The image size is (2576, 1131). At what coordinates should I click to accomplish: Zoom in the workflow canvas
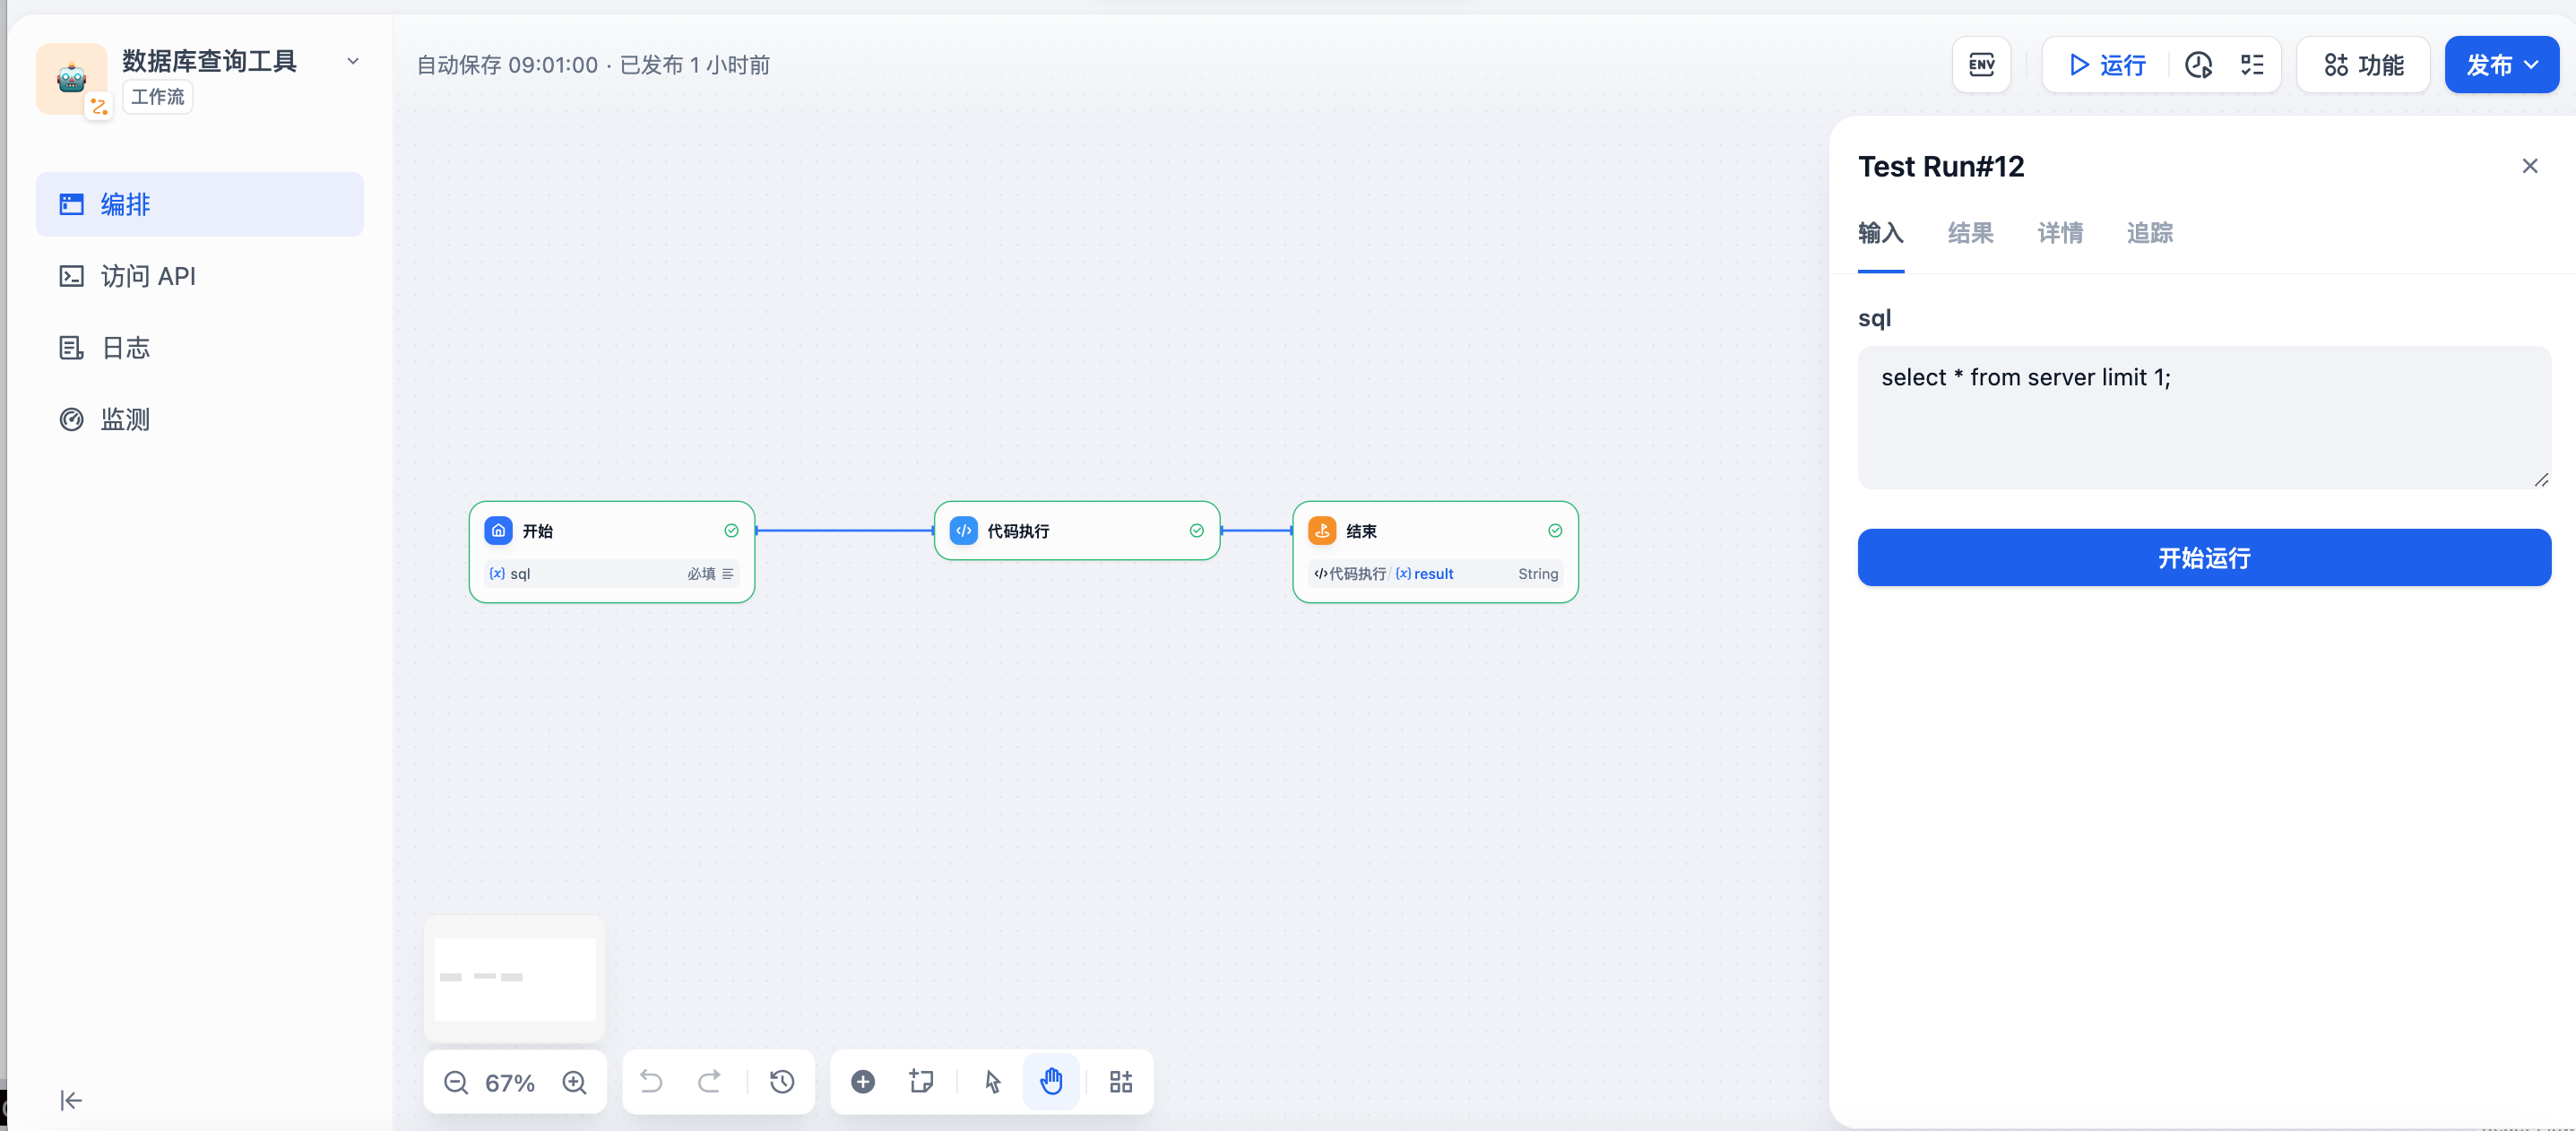pos(574,1082)
